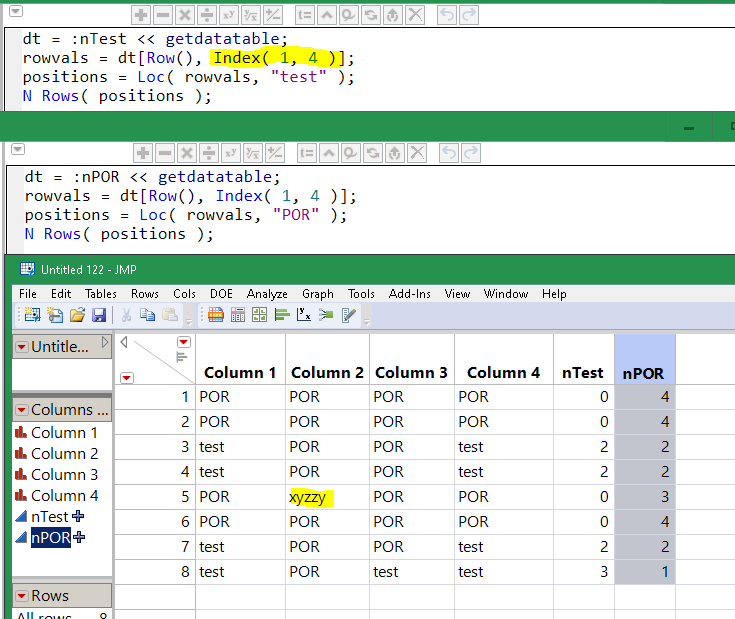Click the Open folder toolbar icon
Screen dimensions: 735x619
coord(77,316)
